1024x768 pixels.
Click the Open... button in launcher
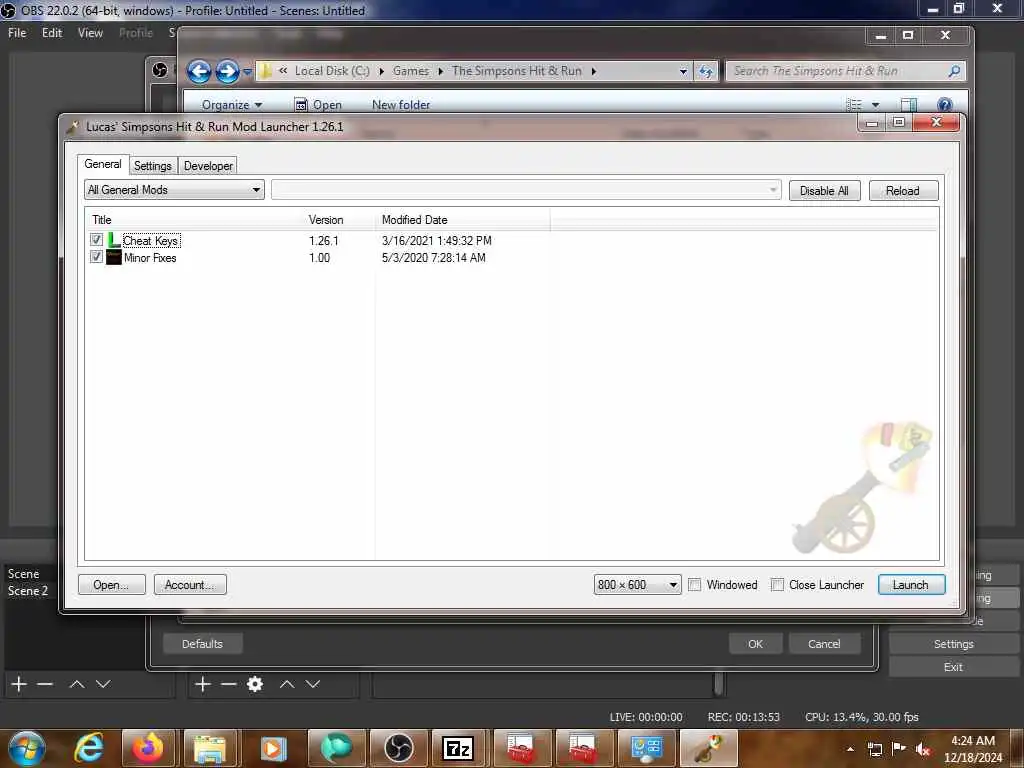click(x=110, y=584)
